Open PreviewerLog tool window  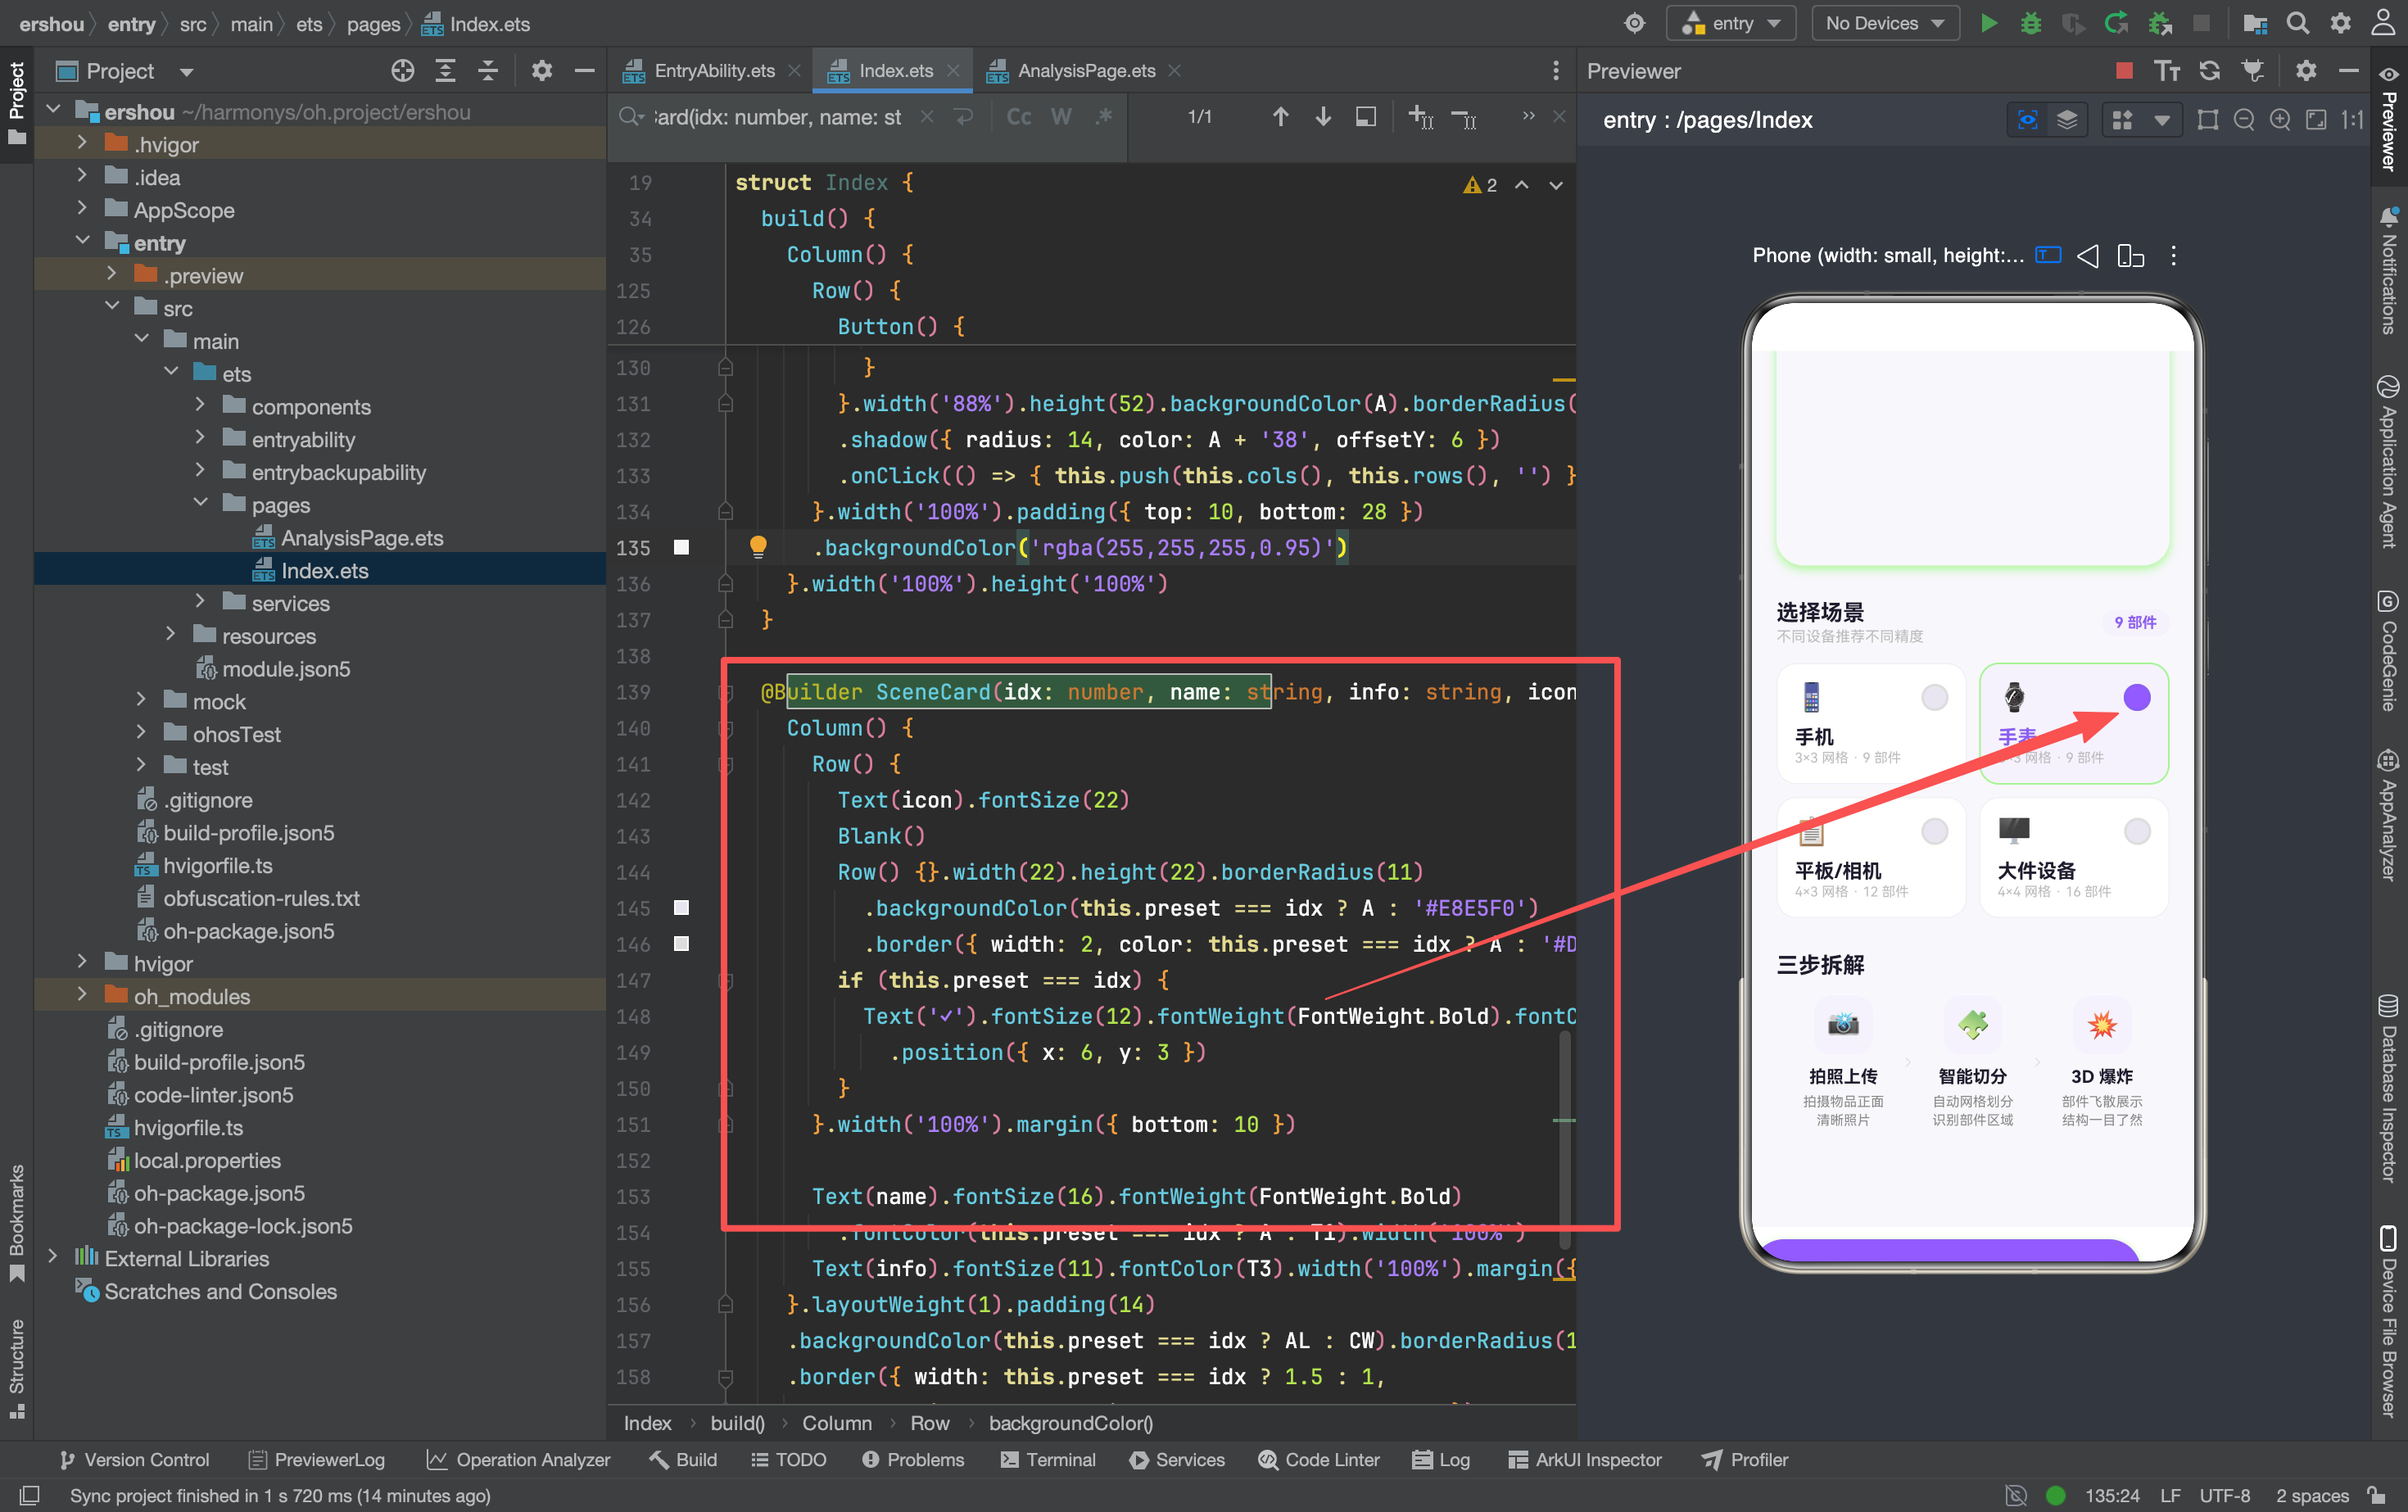pyautogui.click(x=316, y=1460)
